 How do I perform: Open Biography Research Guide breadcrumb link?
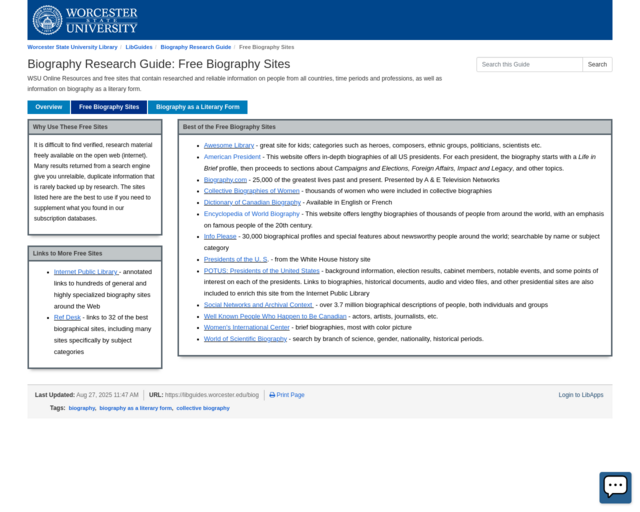[x=196, y=47]
